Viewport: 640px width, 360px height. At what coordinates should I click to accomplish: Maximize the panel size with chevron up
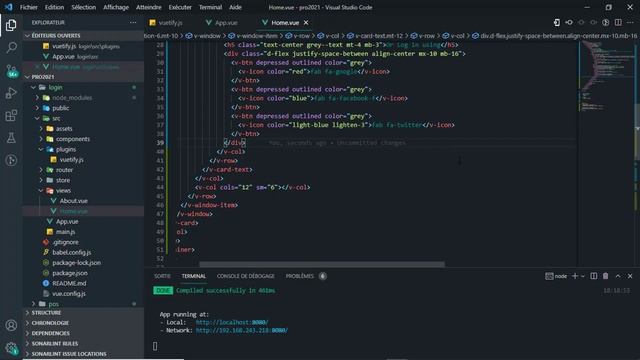tap(618, 276)
